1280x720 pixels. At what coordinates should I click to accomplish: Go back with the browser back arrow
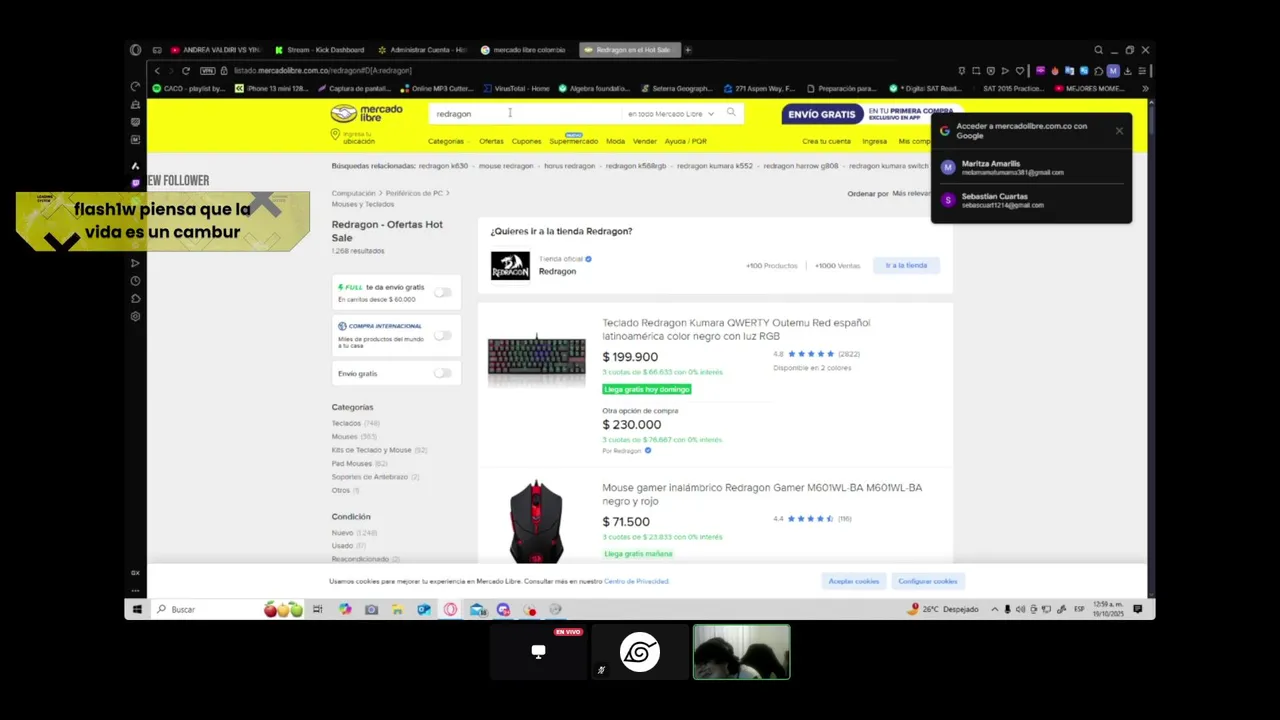pos(157,71)
